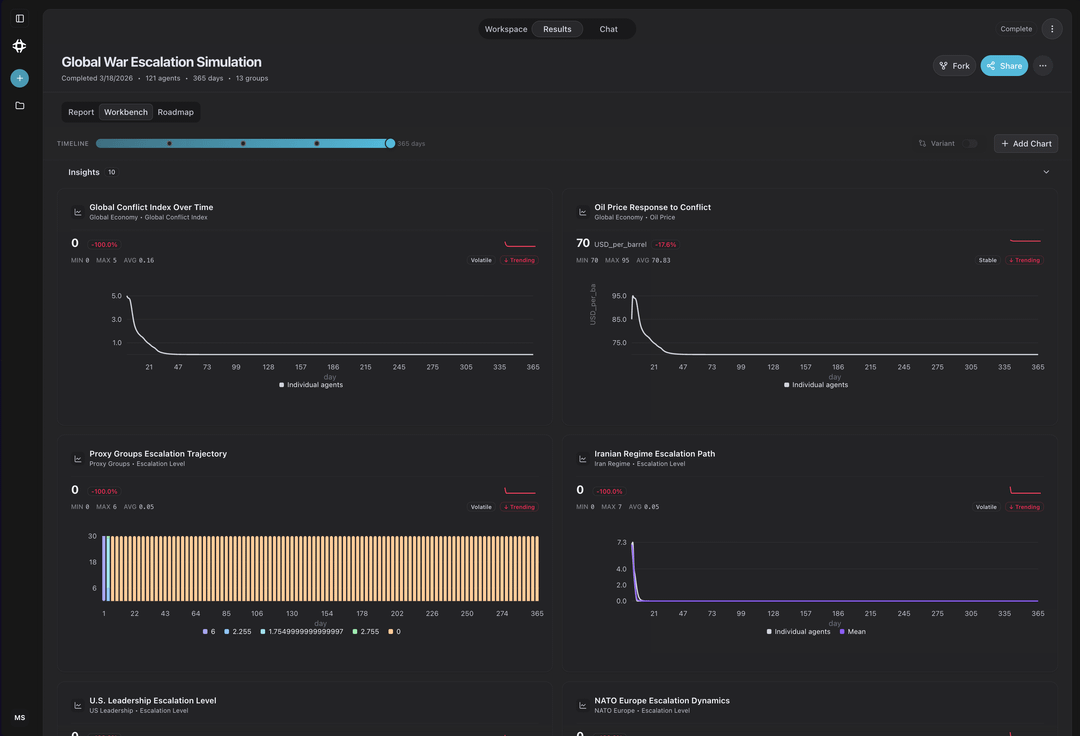1080x736 pixels.
Task: Open the folder icon in sidebar
Action: pyautogui.click(x=20, y=105)
